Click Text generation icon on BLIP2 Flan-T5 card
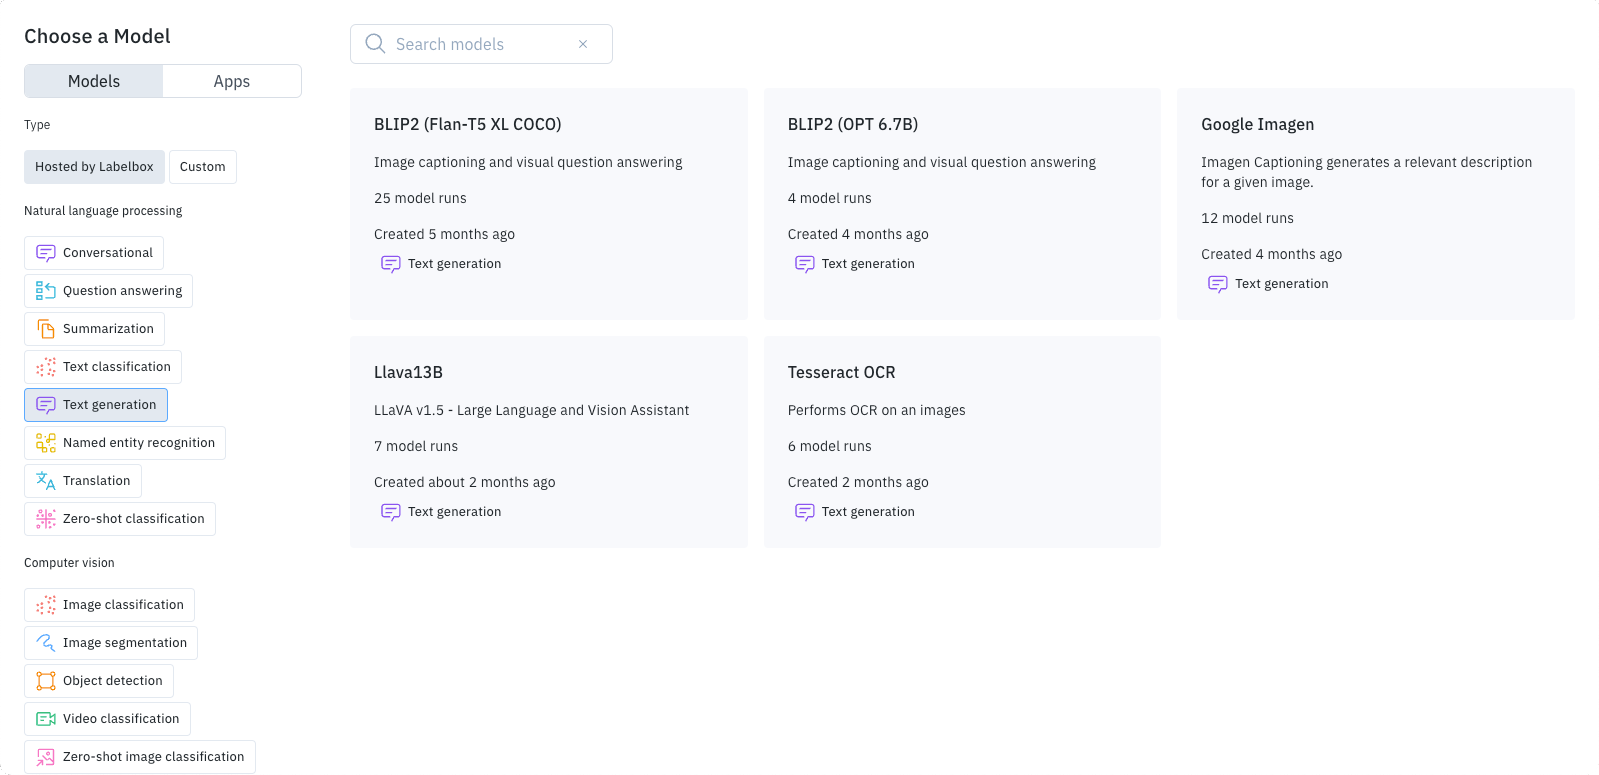The height and width of the screenshot is (775, 1599). [x=391, y=264]
